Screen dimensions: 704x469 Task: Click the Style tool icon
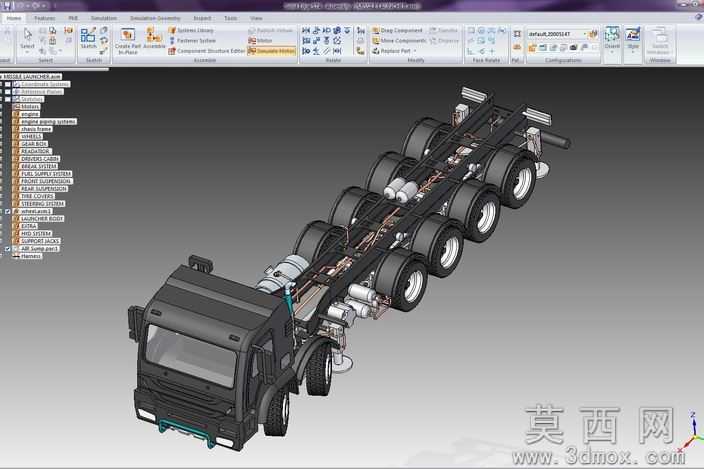[x=633, y=35]
